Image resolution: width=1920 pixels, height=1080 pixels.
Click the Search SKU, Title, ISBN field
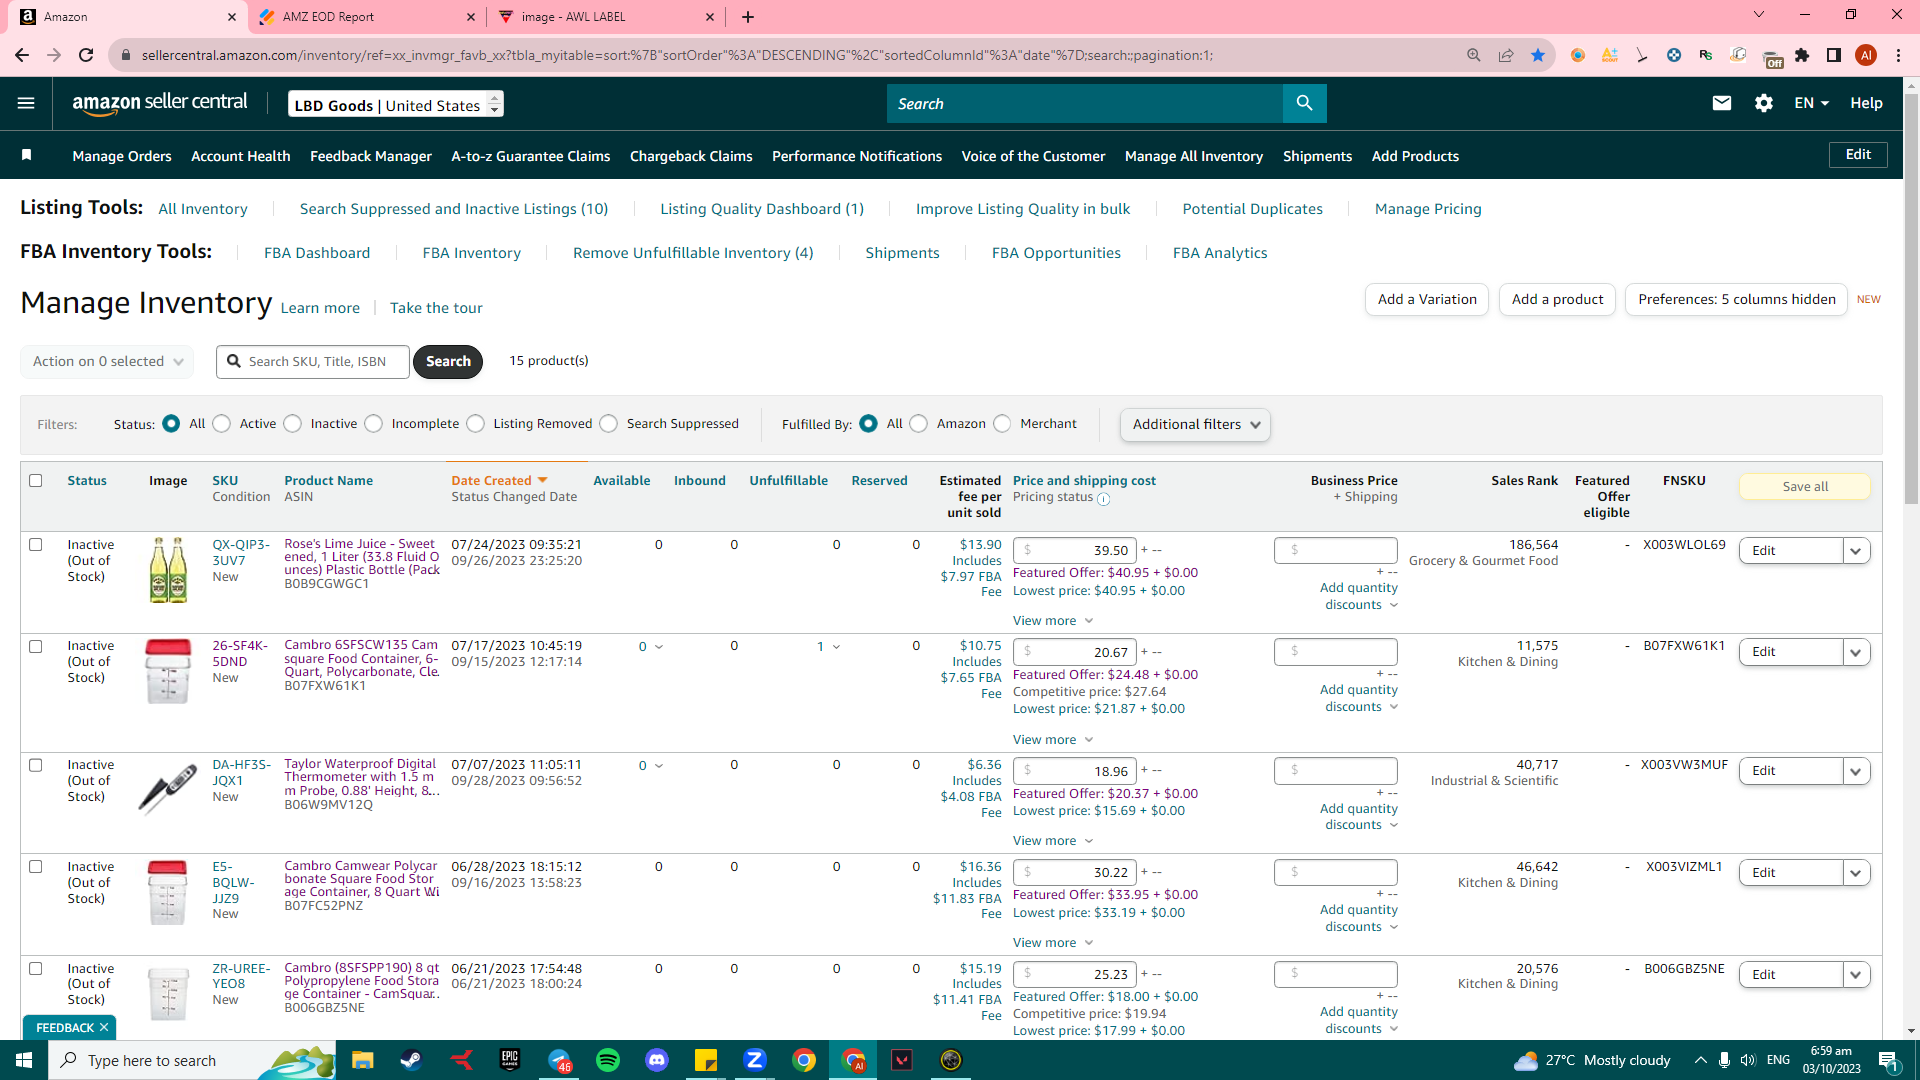coord(313,362)
